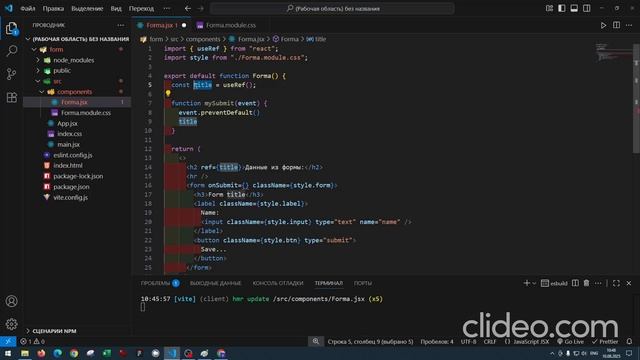Split the terminal pane
This screenshot has height=360, width=640.
575,283
